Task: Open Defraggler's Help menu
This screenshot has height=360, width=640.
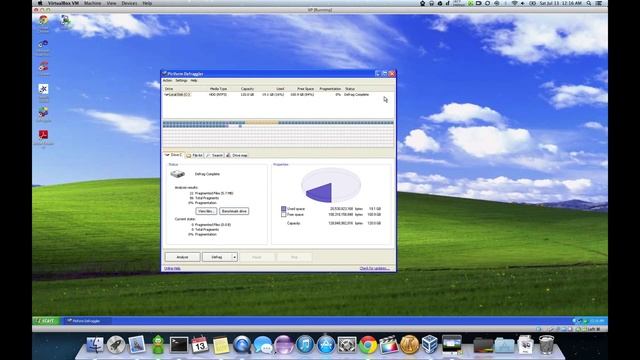Action: [x=194, y=80]
